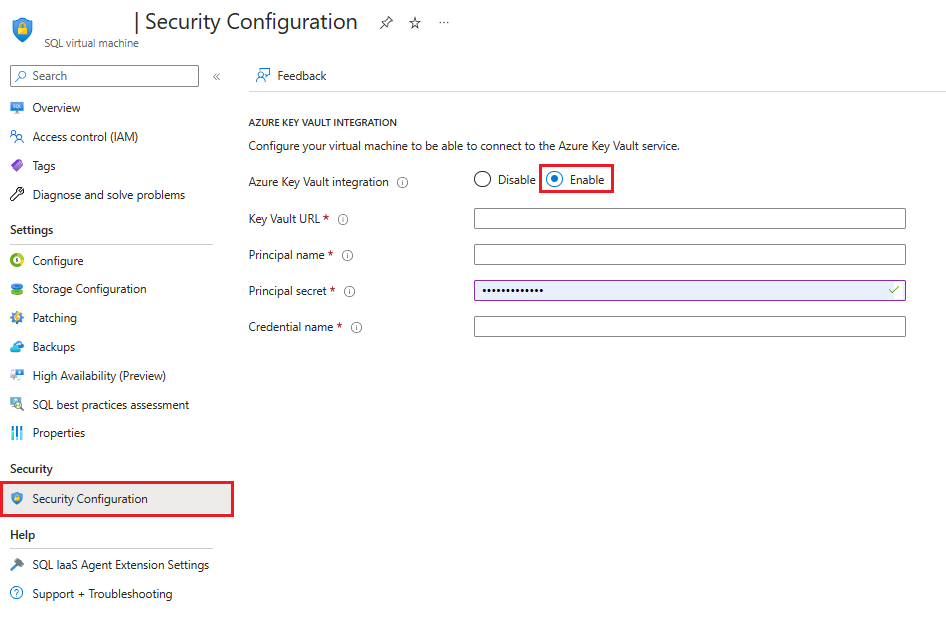
Task: Collapse the sidebar with double chevron
Action: coord(216,75)
